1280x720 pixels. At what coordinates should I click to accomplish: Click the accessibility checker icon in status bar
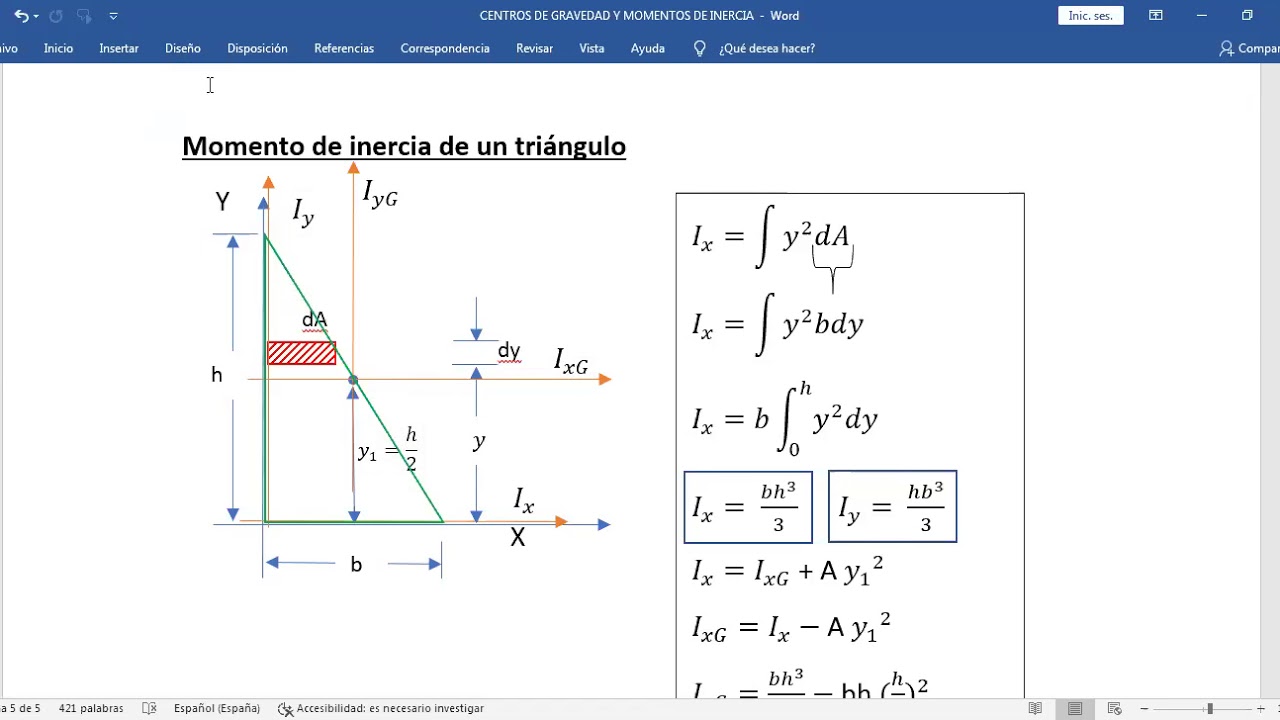[285, 708]
